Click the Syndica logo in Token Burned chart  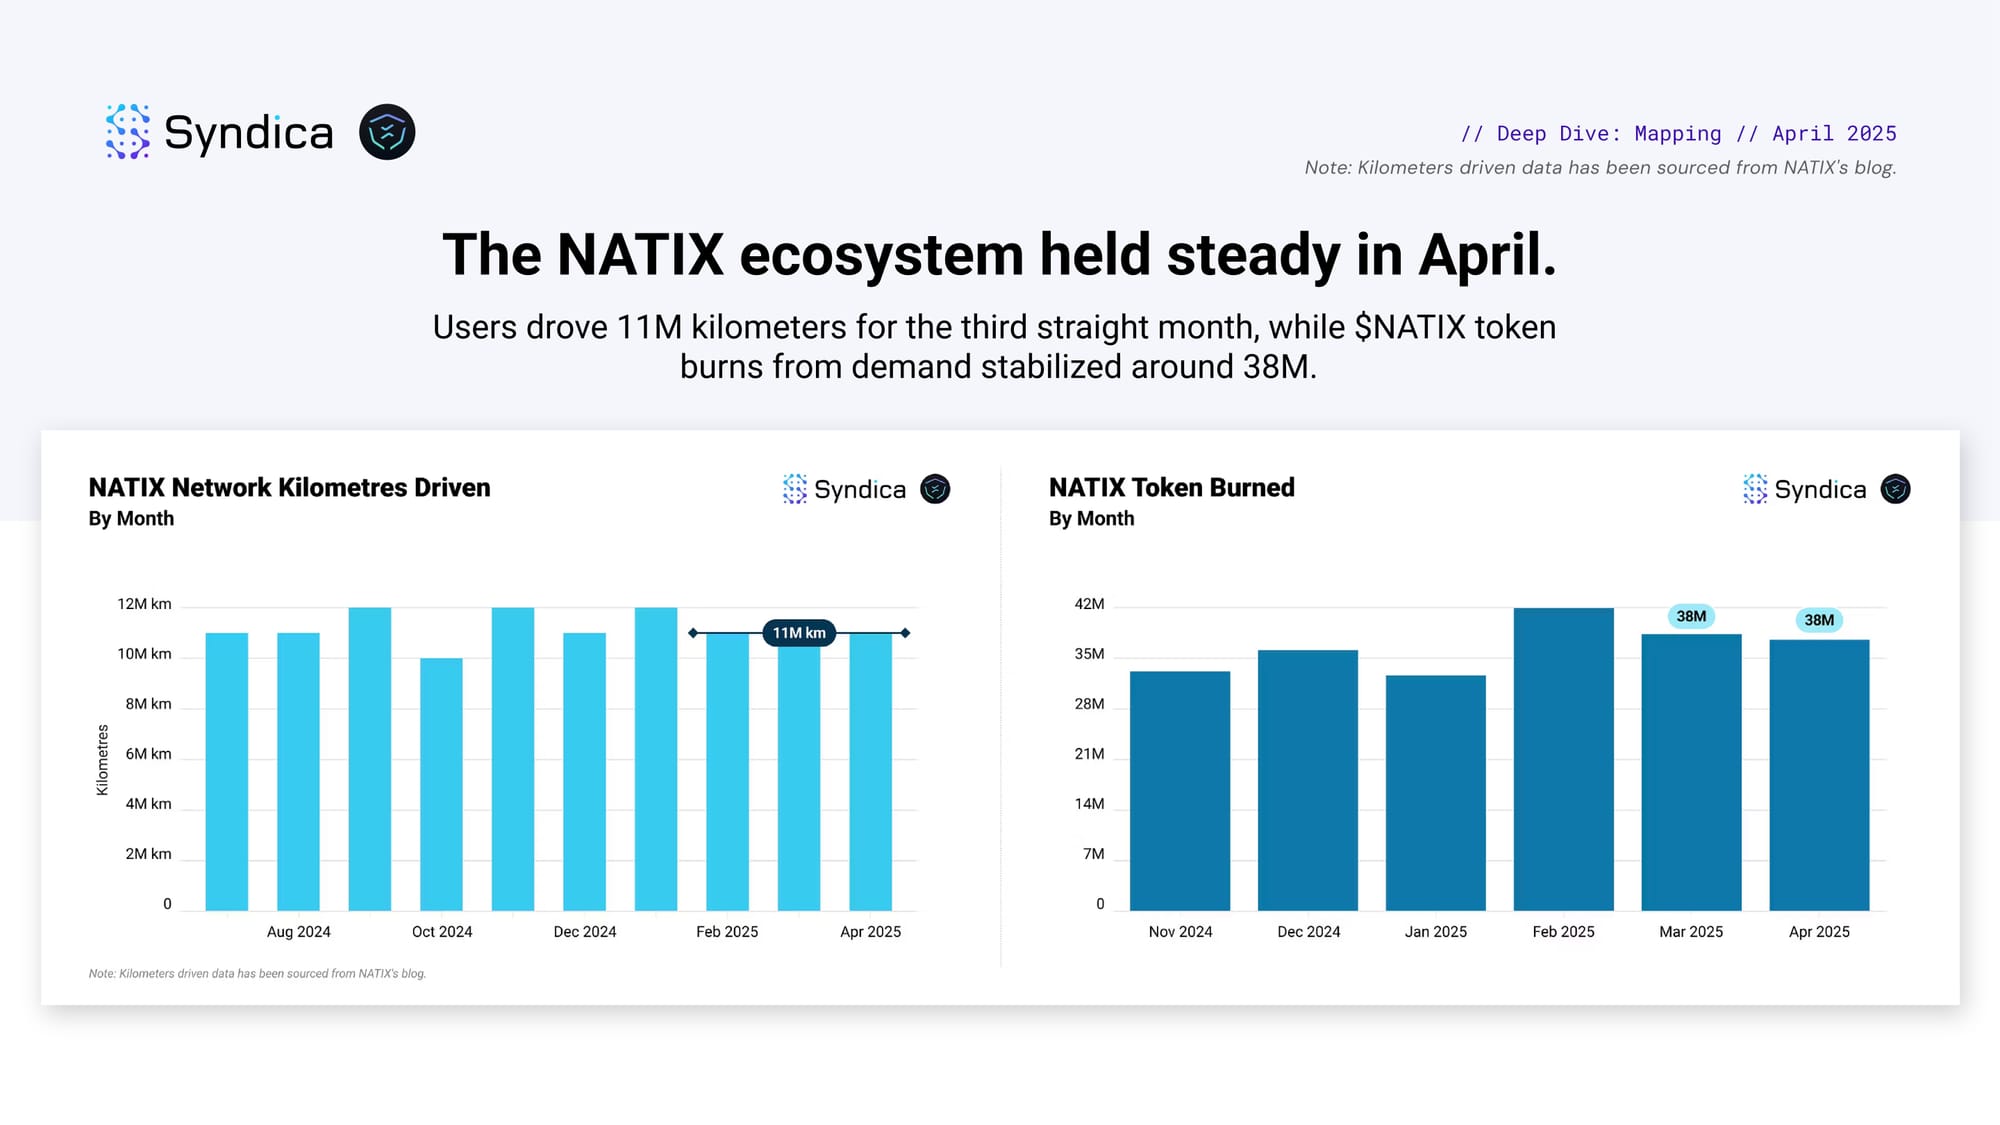[1804, 489]
